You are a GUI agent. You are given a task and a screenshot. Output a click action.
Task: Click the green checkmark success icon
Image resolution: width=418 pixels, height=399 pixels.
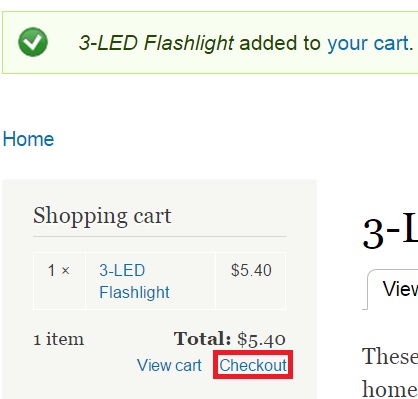tap(33, 42)
